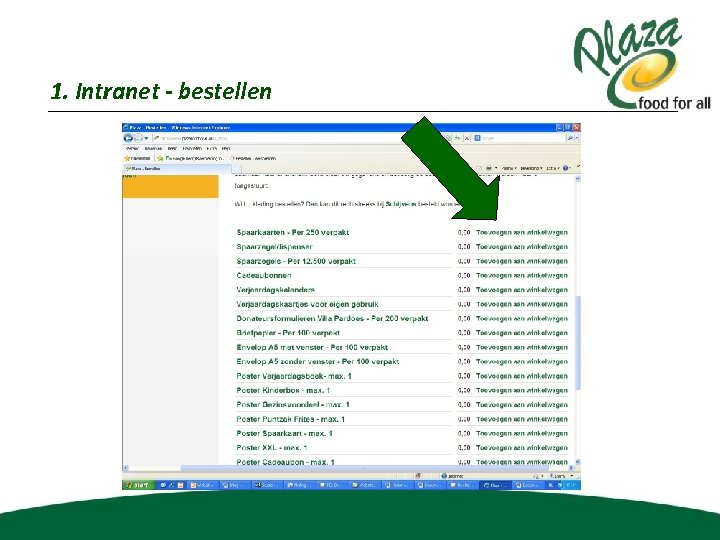Add Poster XXL to winkelwagen
Screen dimensions: 720x540
pos(522,448)
